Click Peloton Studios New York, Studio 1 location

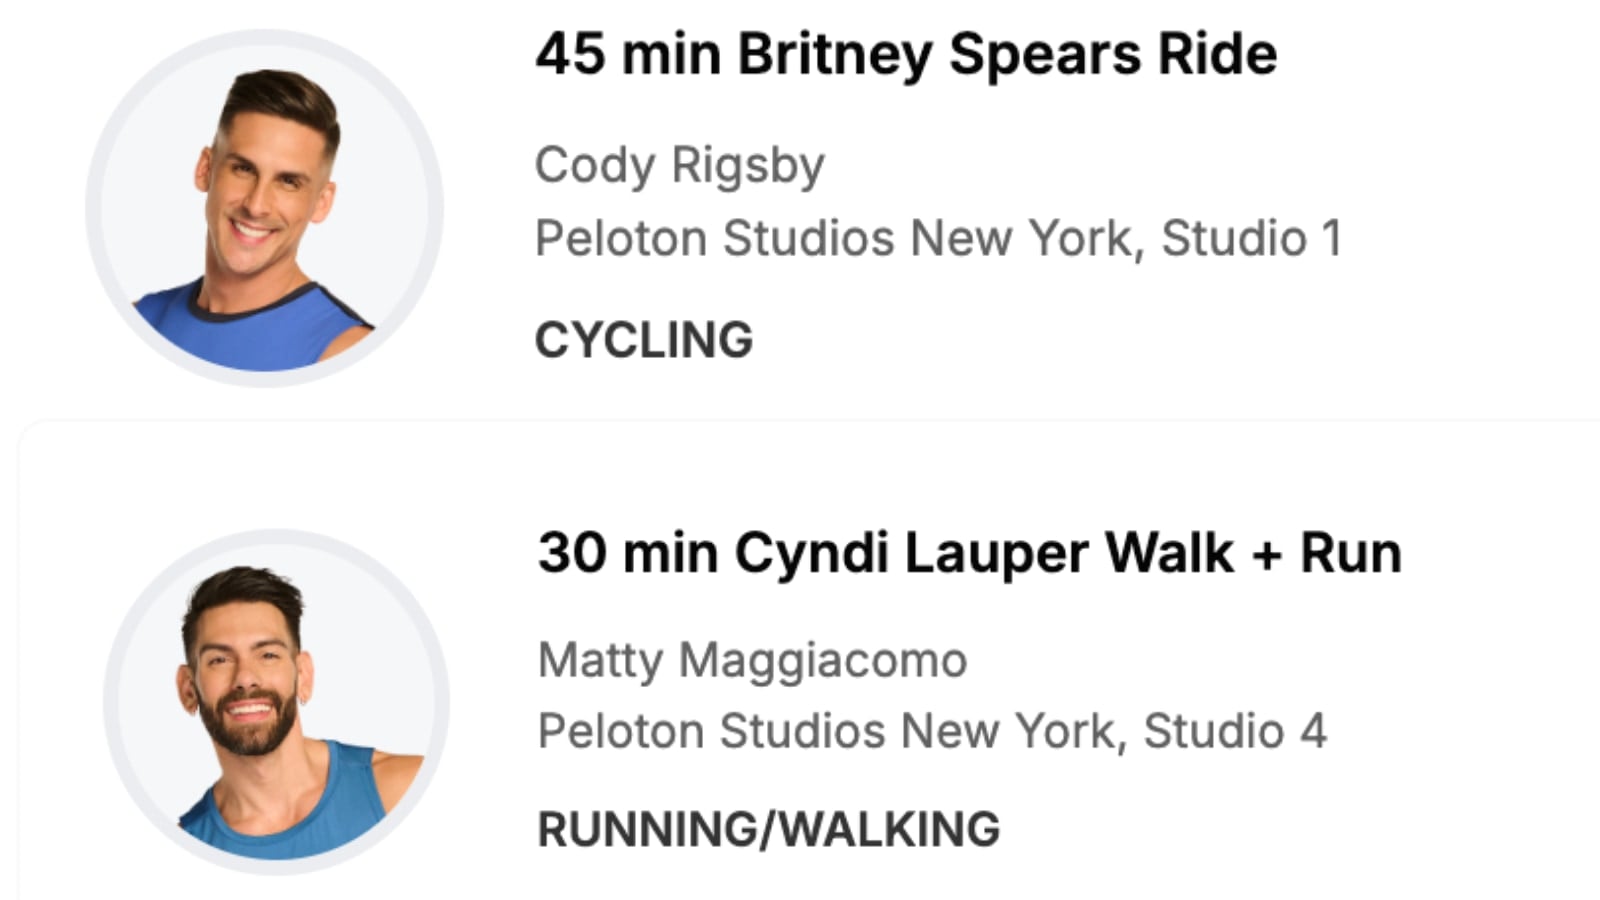click(937, 239)
